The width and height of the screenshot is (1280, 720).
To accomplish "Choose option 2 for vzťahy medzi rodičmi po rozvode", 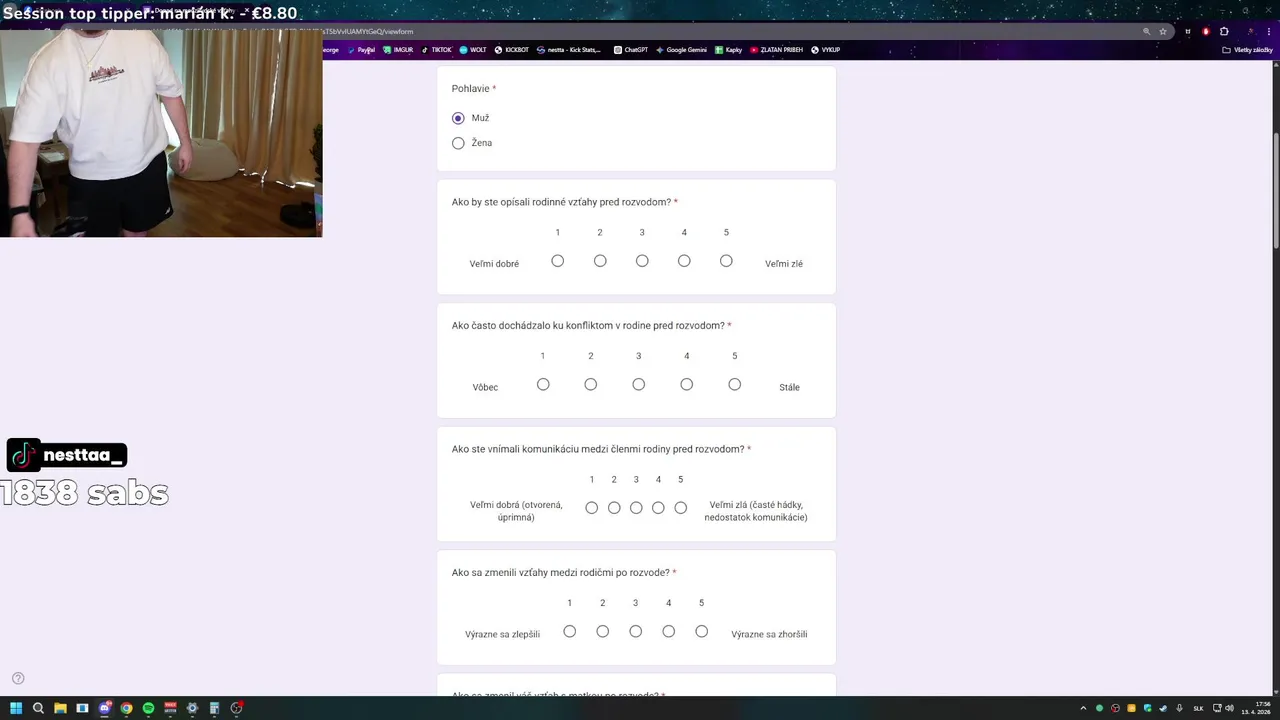I will tap(603, 631).
